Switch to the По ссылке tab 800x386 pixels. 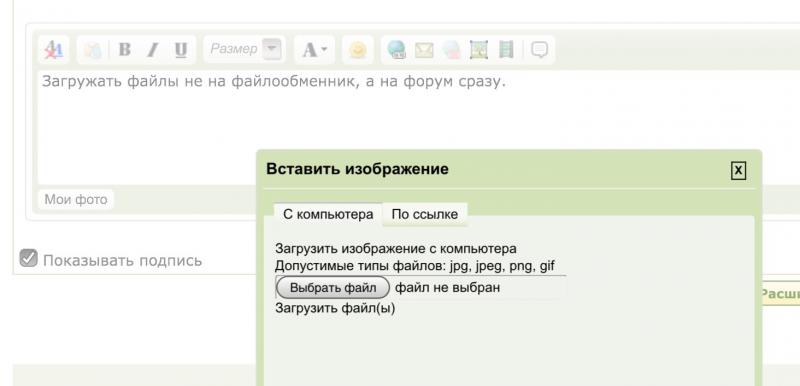click(424, 214)
